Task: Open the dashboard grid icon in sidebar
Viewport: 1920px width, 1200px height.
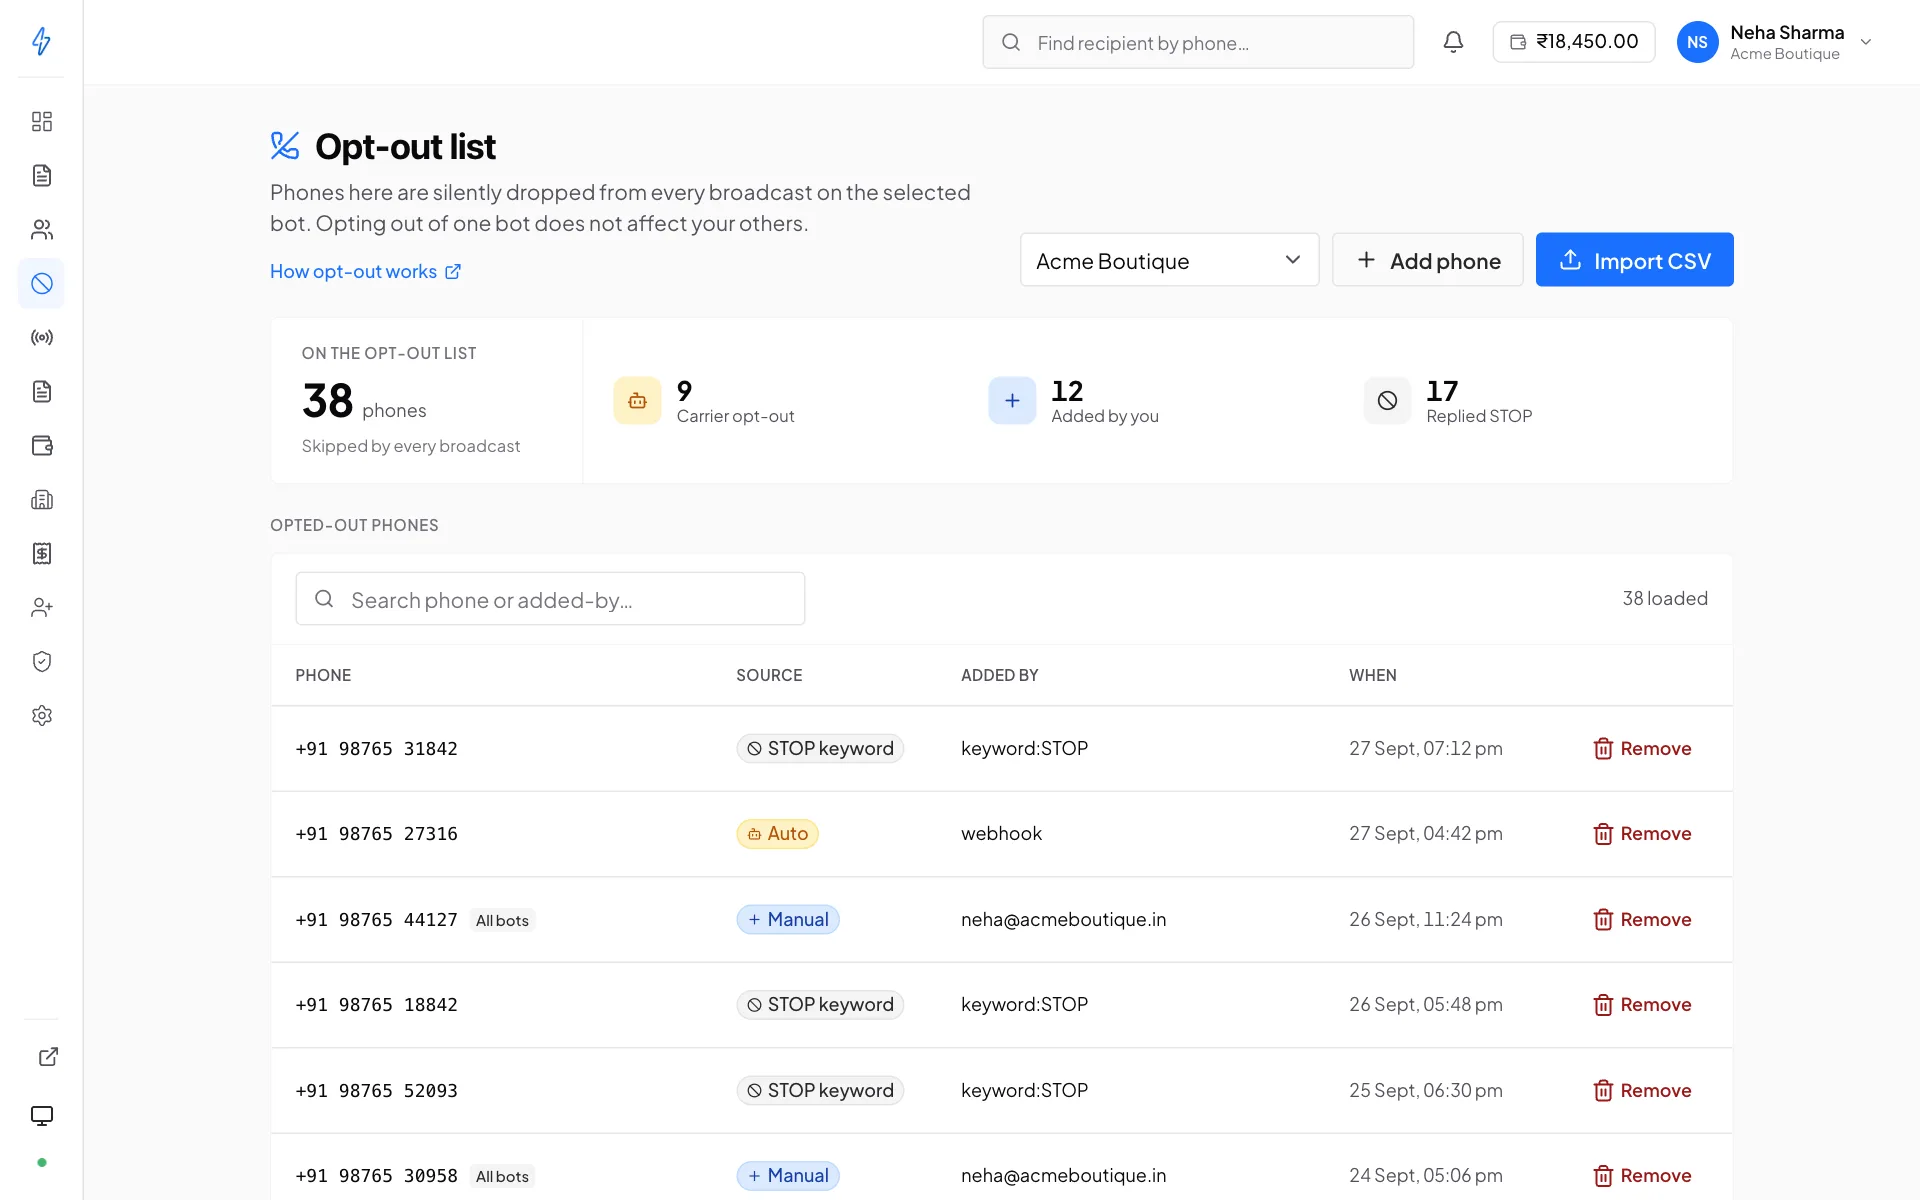Action: (41, 121)
